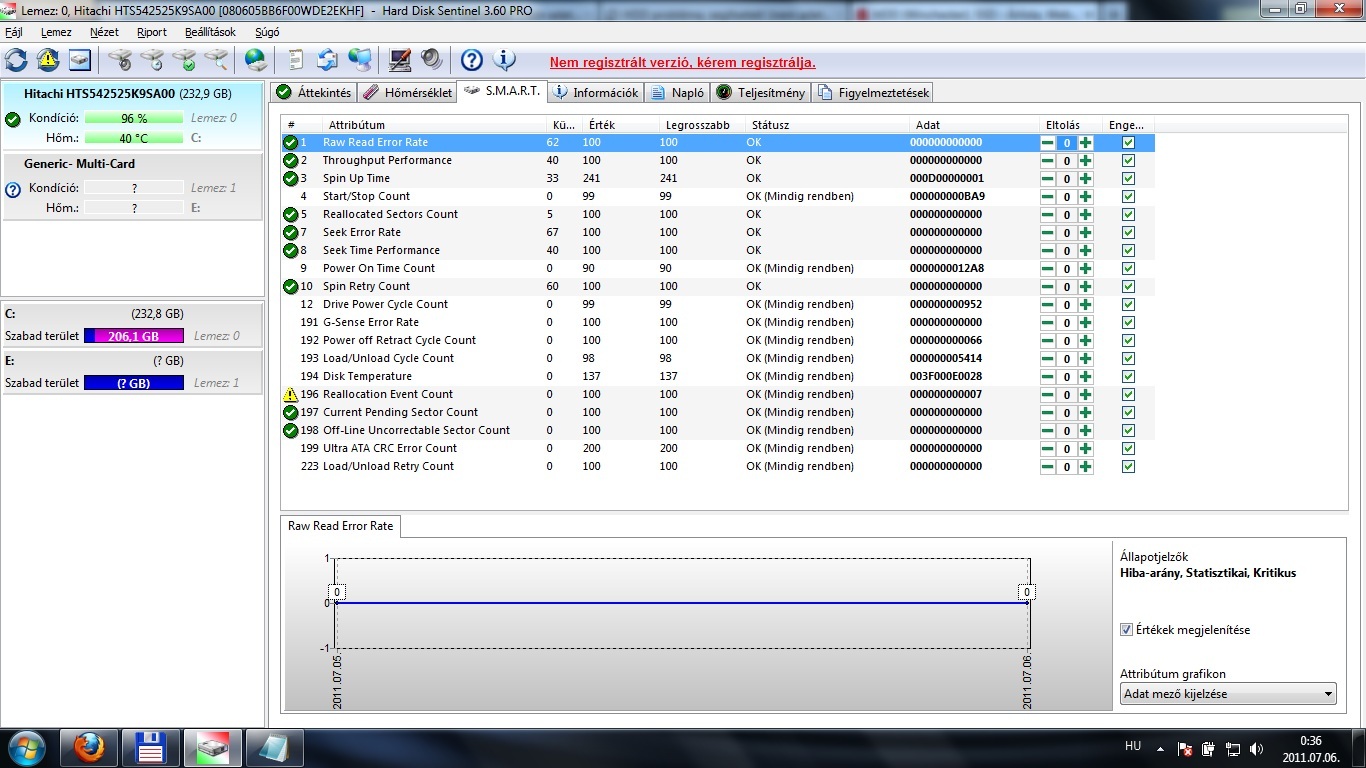Viewport: 1366px width, 768px height.
Task: Select the Hitachi HTS542525K9SA00 disk entry
Action: 132,115
